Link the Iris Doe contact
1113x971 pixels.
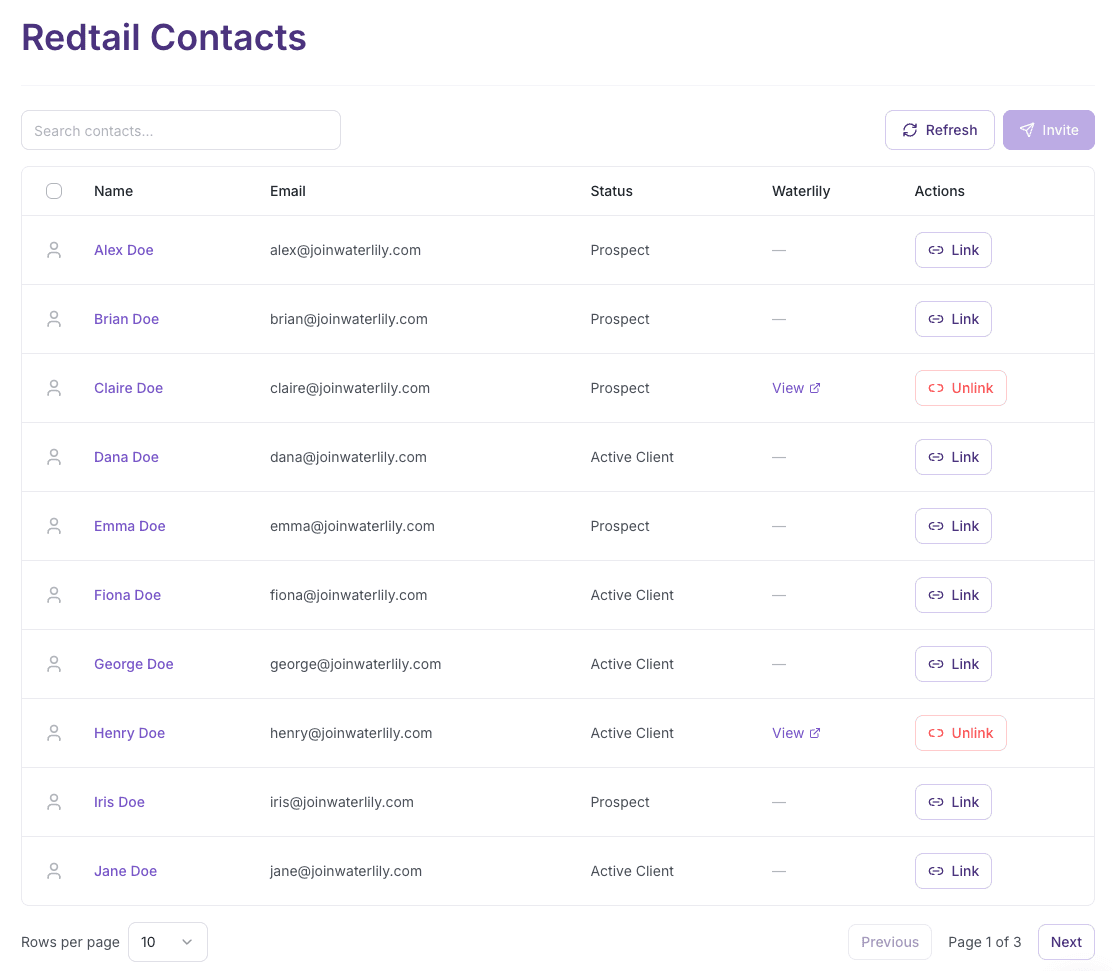[953, 801]
